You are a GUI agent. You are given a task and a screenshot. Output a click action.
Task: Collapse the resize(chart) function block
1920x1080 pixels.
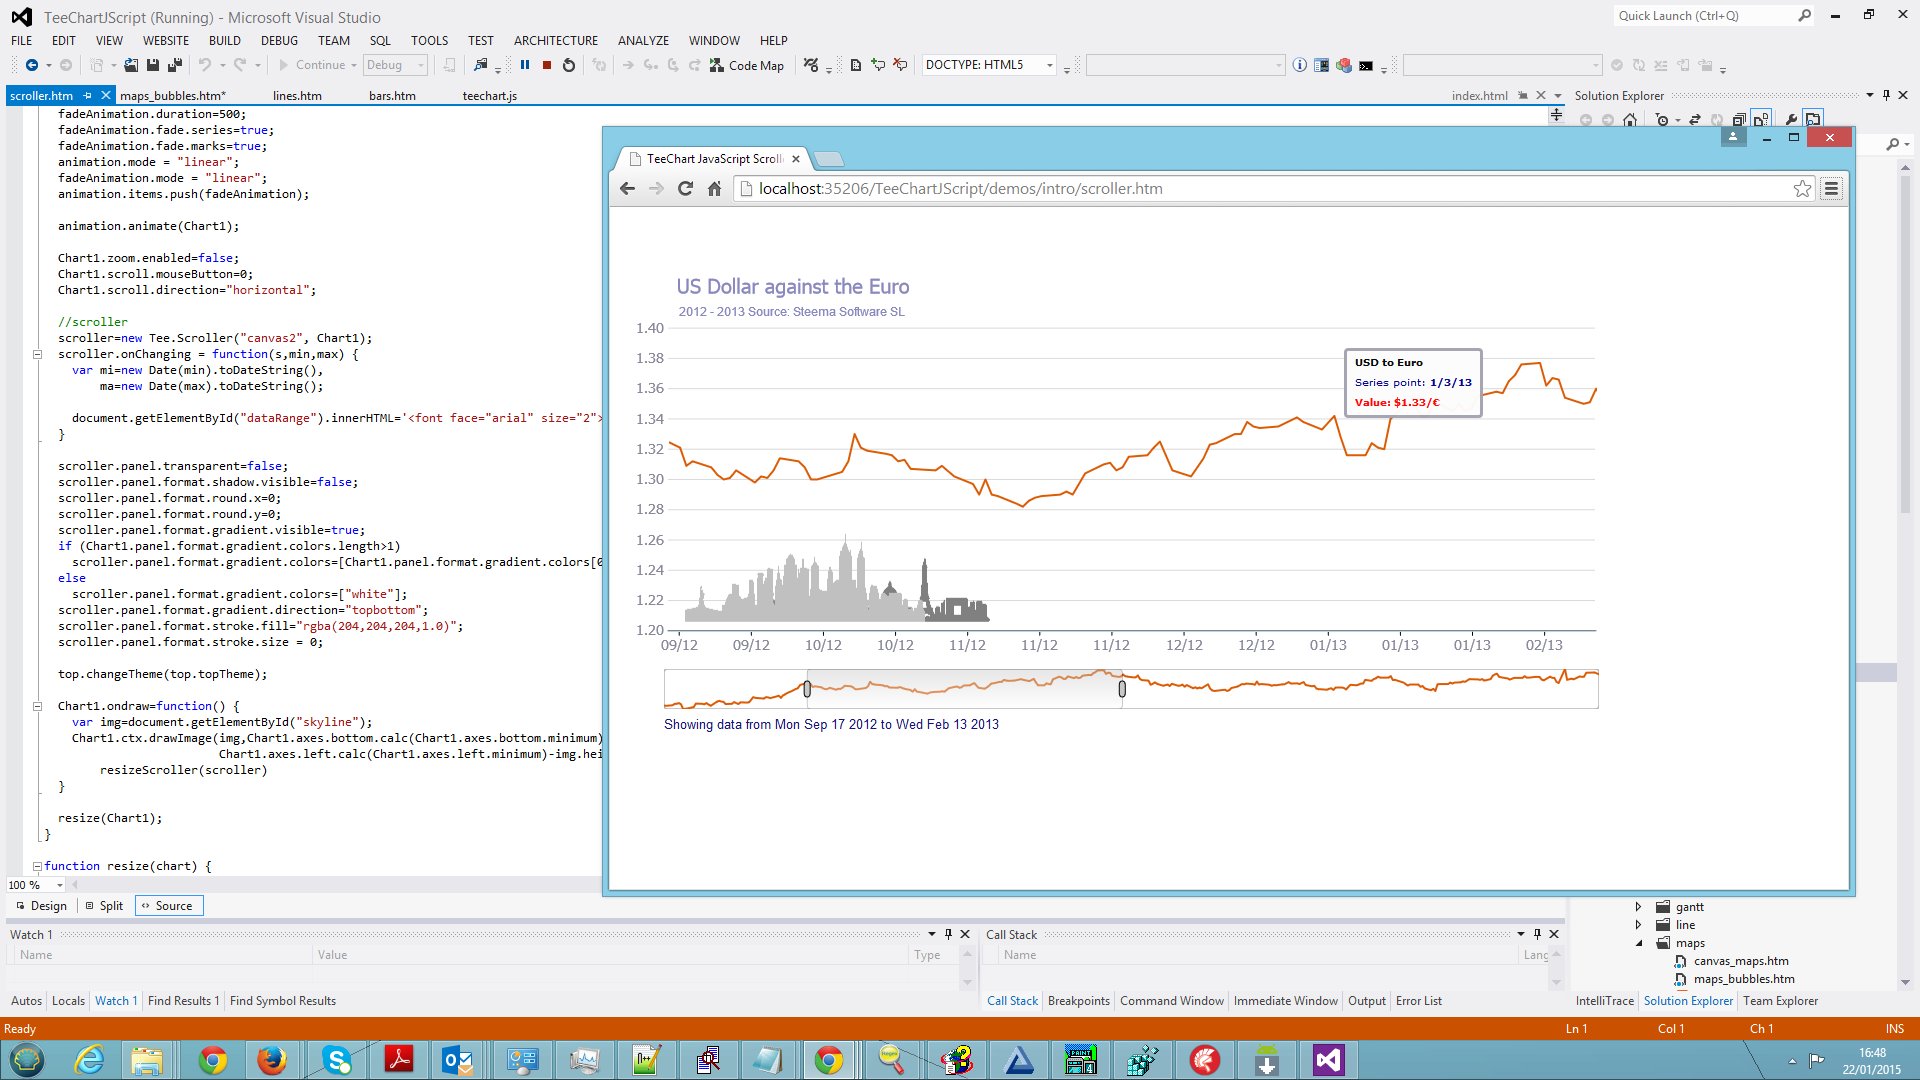pyautogui.click(x=37, y=866)
